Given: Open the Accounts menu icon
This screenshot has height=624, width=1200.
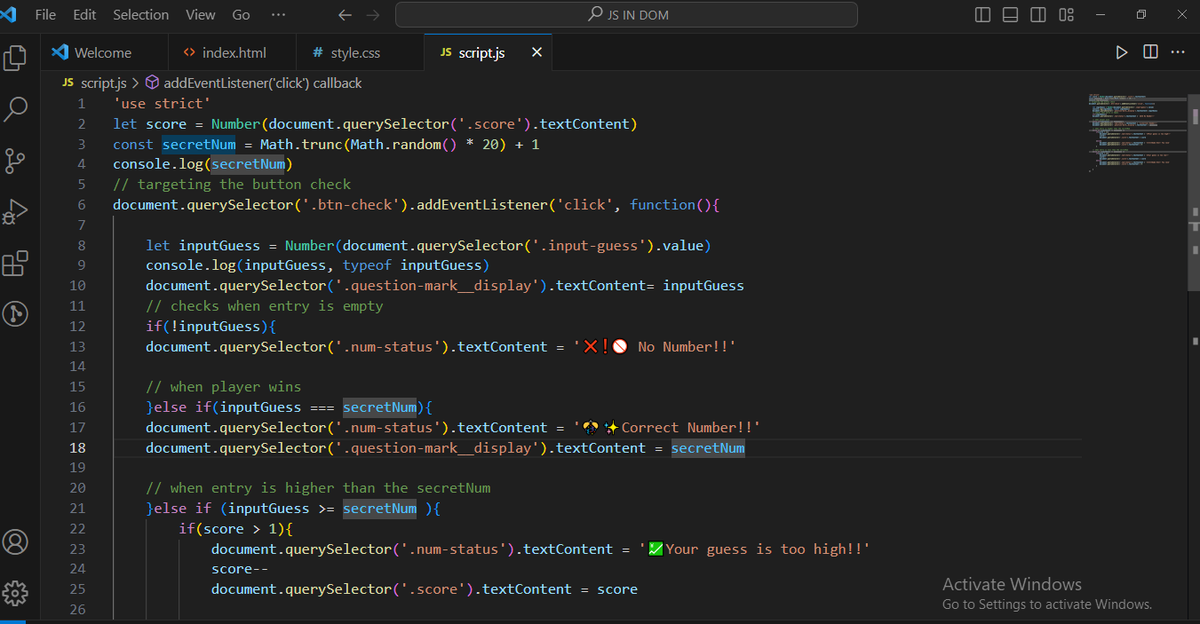Looking at the screenshot, I should pos(15,541).
